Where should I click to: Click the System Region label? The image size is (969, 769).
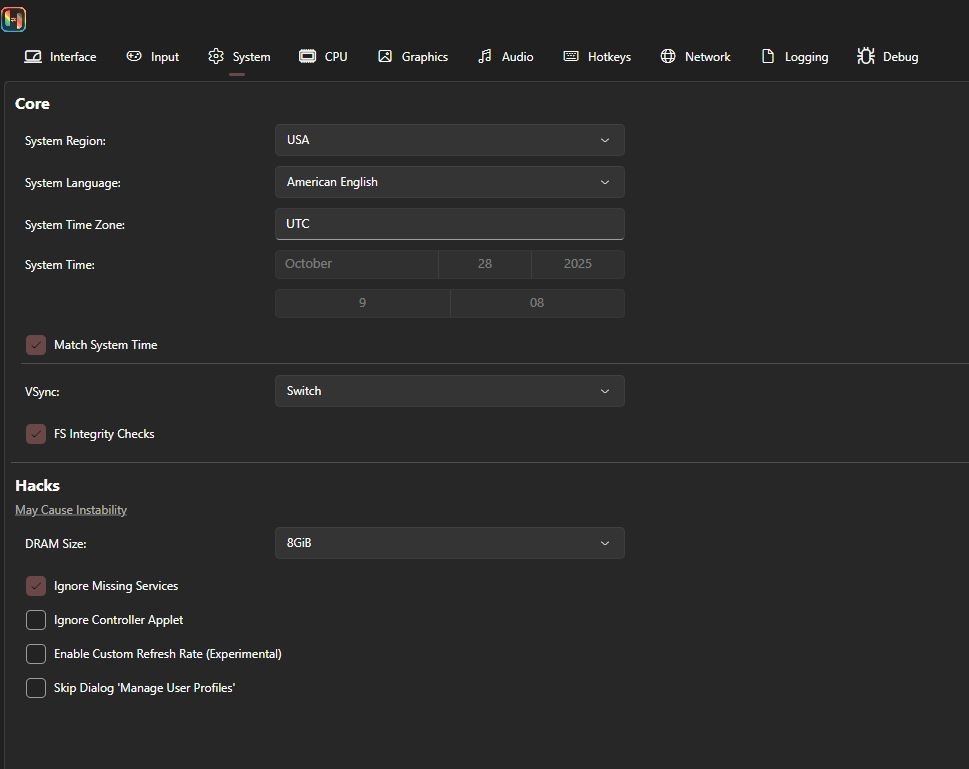tap(65, 141)
